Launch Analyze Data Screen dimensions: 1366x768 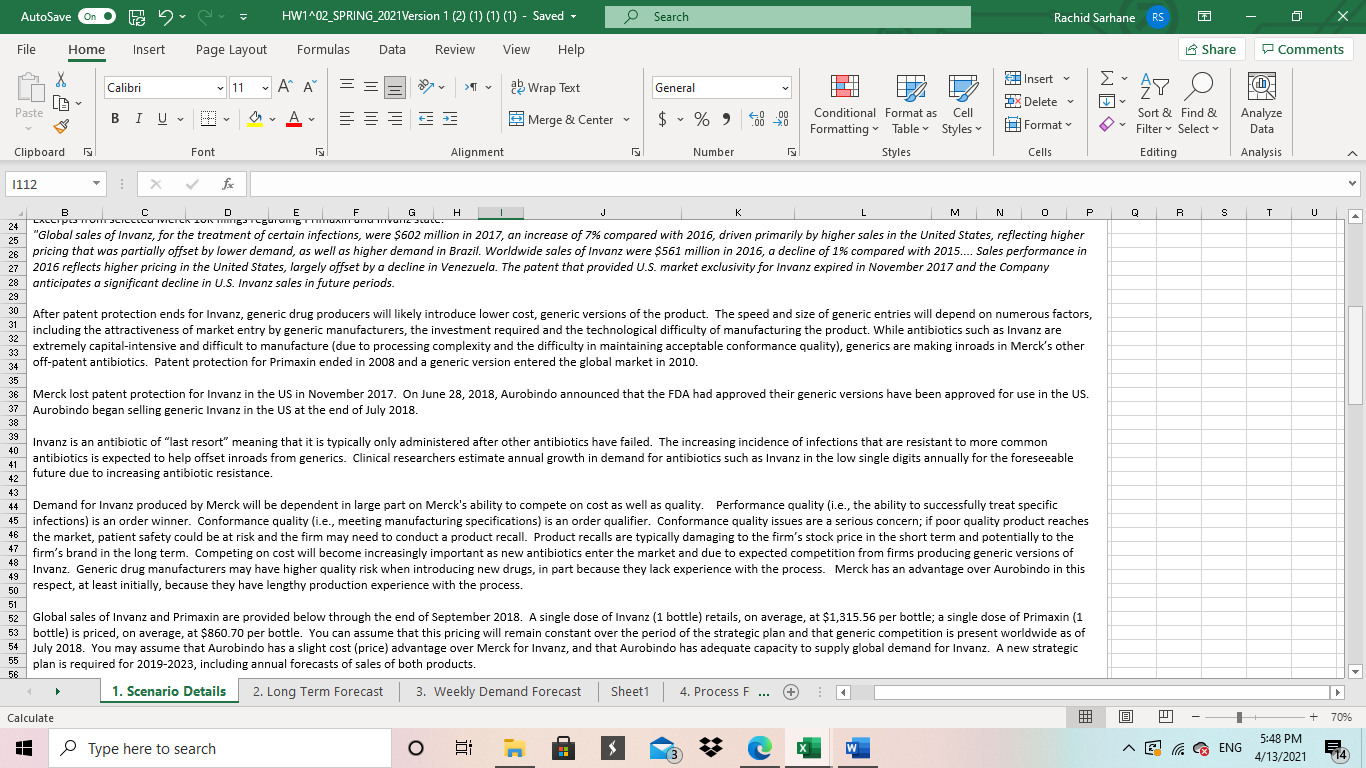coord(1261,104)
